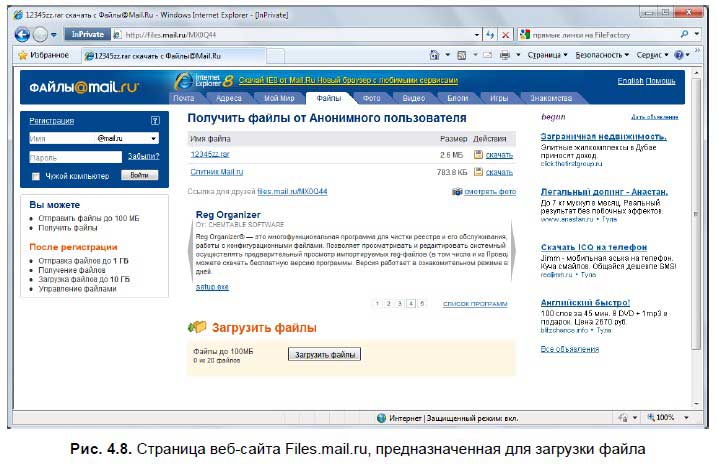717x468 pixels.
Task: Toggle the Чужой компьютер checkbox
Action: (36, 176)
